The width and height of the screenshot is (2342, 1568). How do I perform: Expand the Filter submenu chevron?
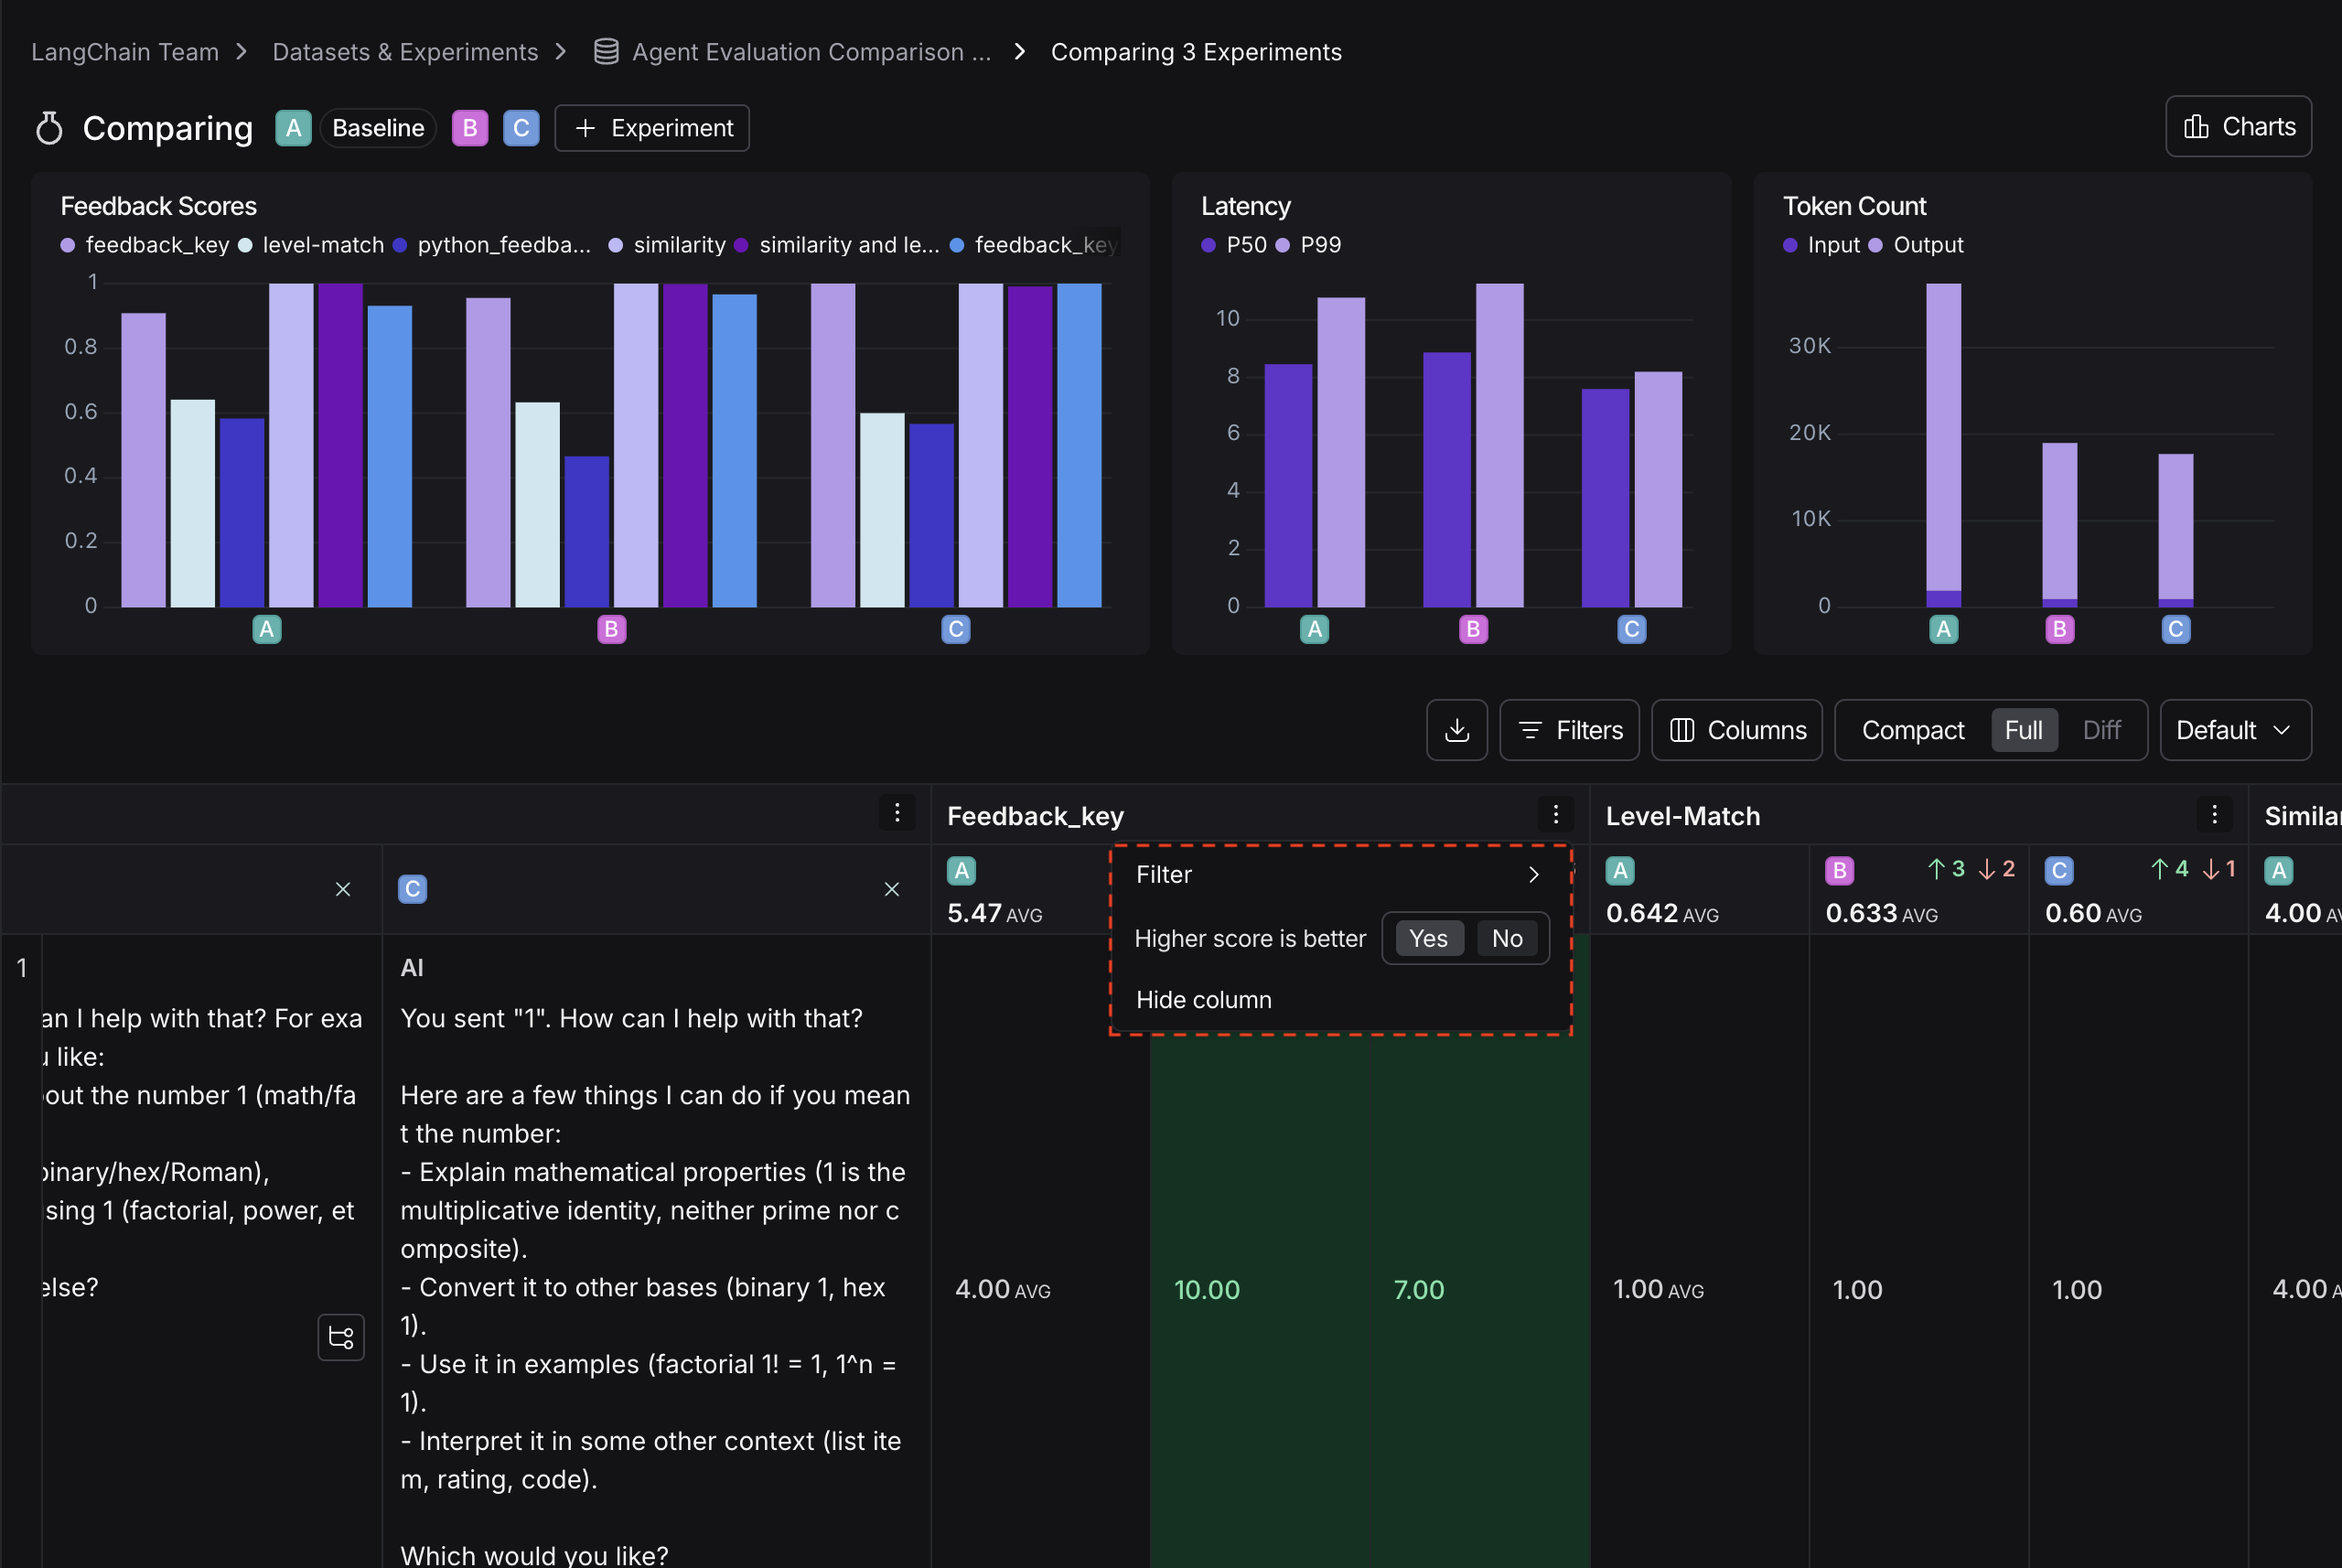(1534, 874)
